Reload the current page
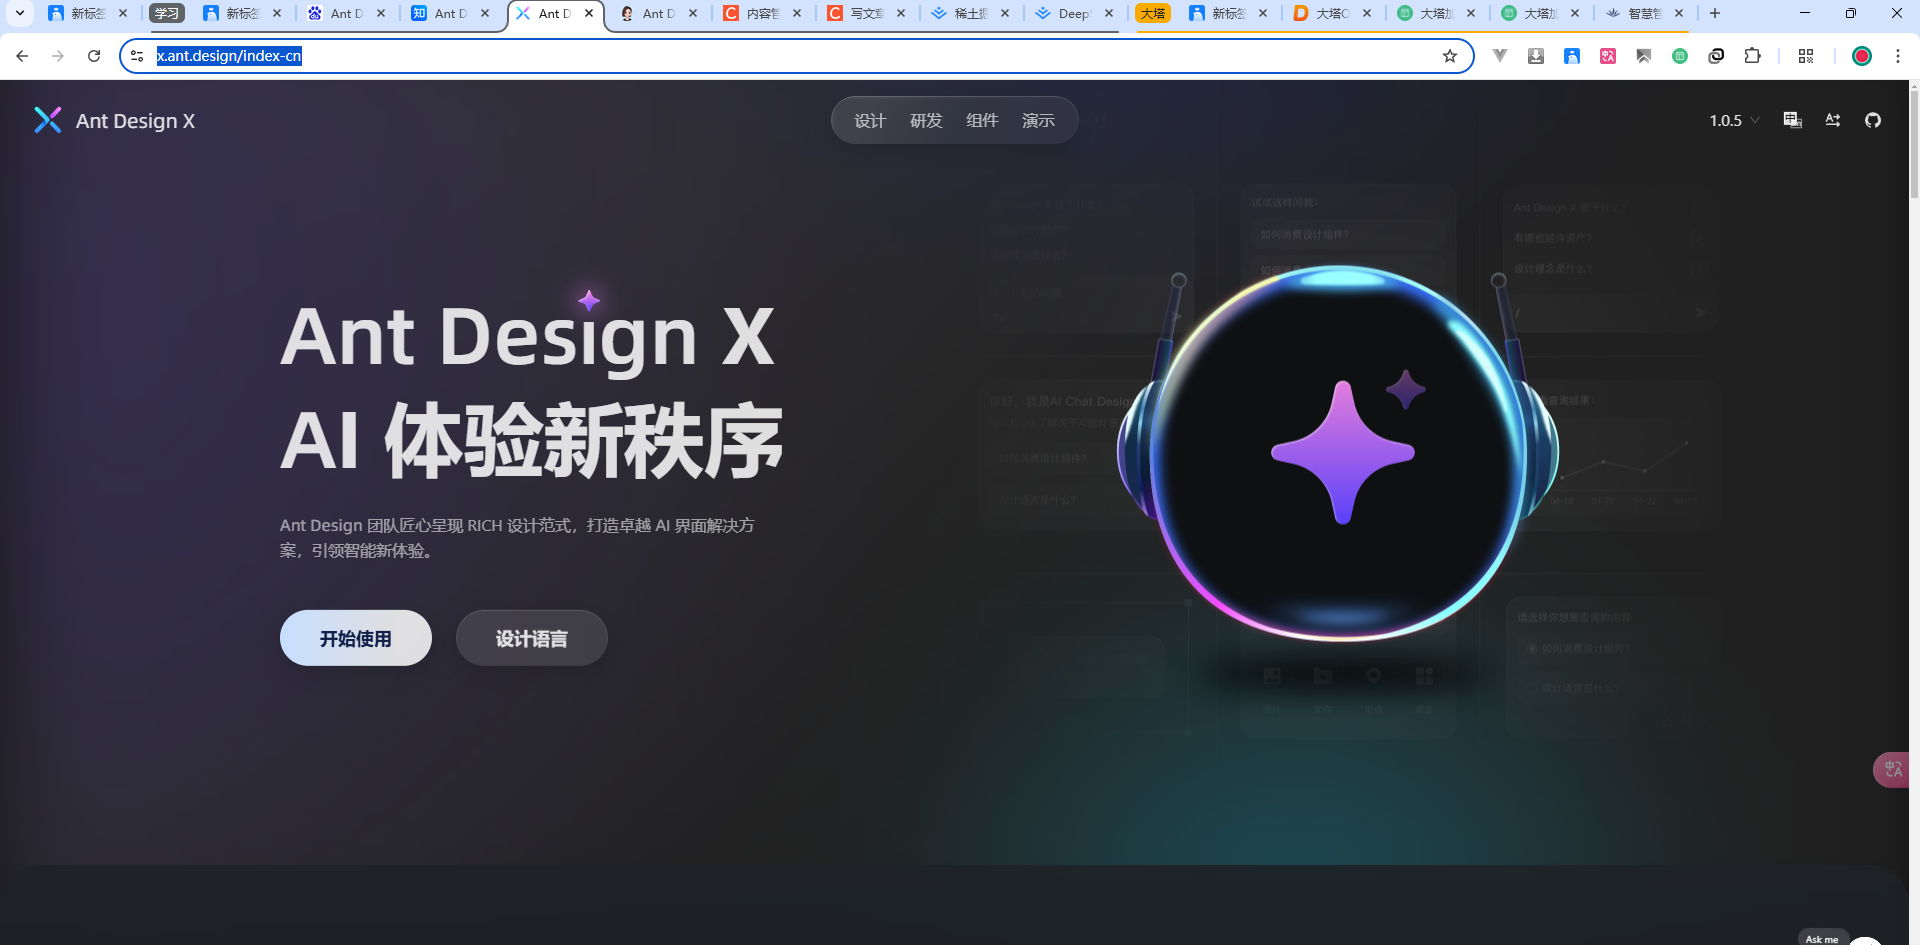 point(94,56)
